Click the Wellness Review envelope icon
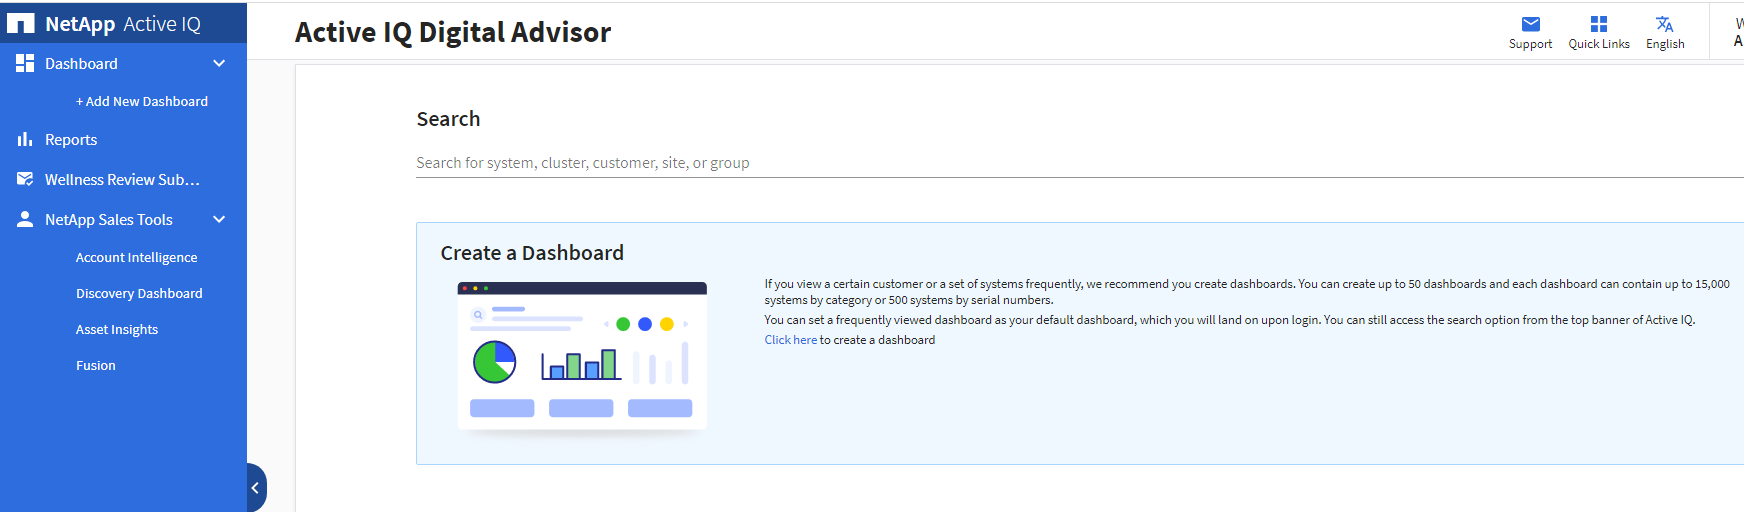1744x512 pixels. (25, 179)
